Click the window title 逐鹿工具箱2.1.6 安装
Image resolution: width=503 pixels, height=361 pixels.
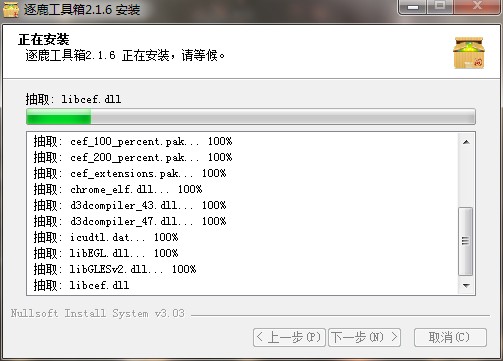[82, 9]
